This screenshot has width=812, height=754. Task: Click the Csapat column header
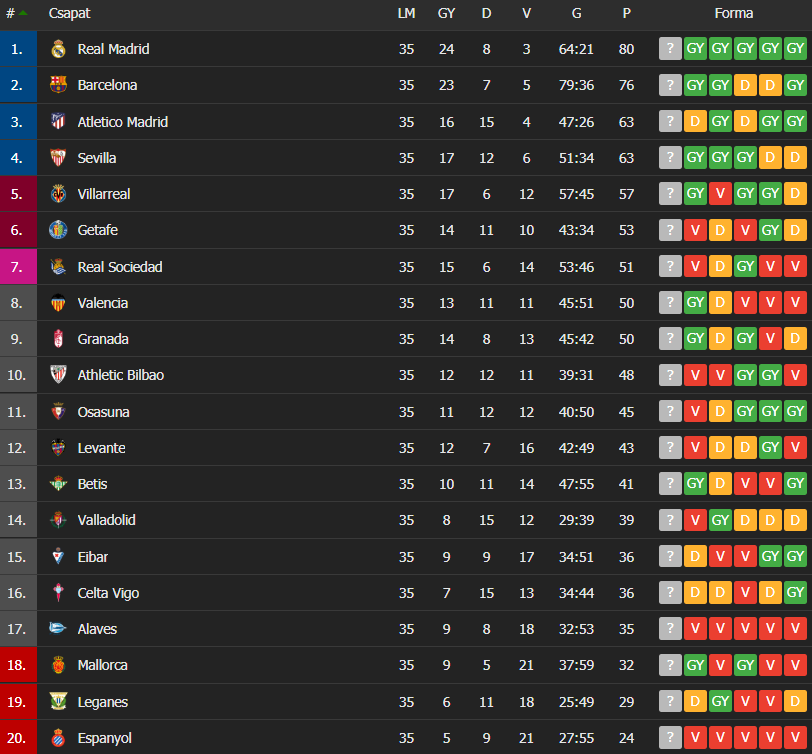tap(69, 13)
